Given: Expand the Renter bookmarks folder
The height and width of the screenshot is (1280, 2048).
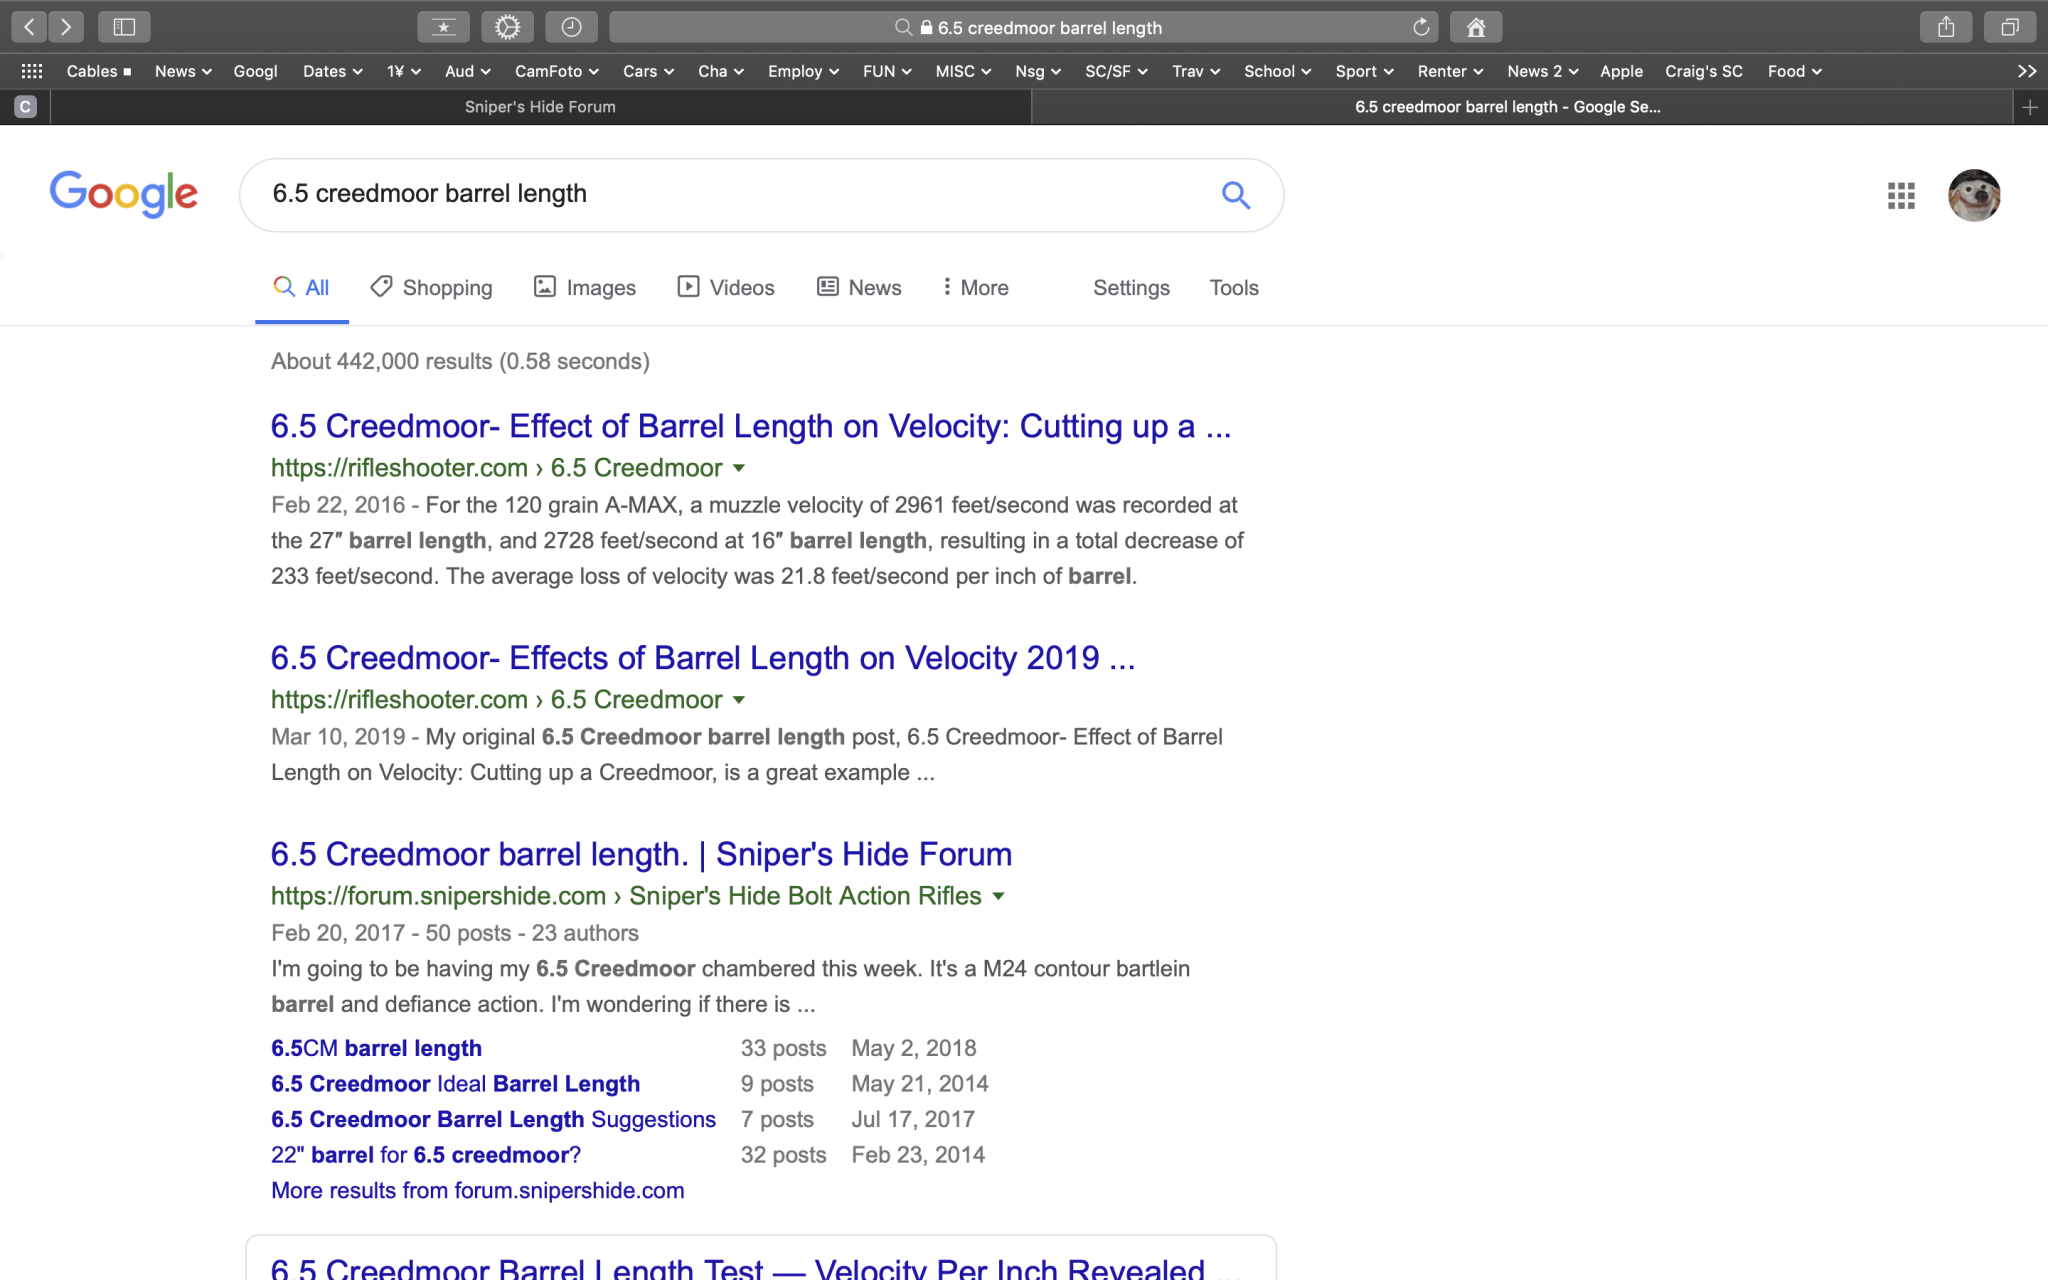Looking at the screenshot, I should (1450, 71).
